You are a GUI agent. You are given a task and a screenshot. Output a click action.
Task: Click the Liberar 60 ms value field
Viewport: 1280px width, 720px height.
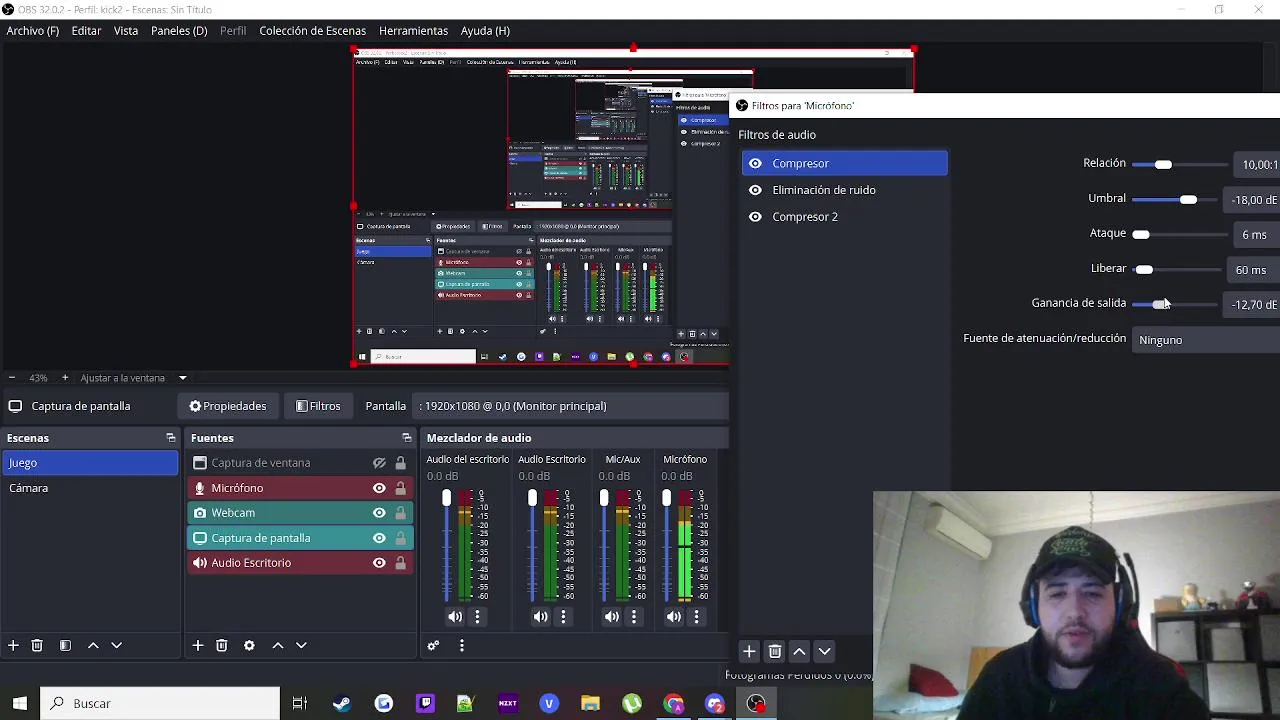coord(1255,270)
